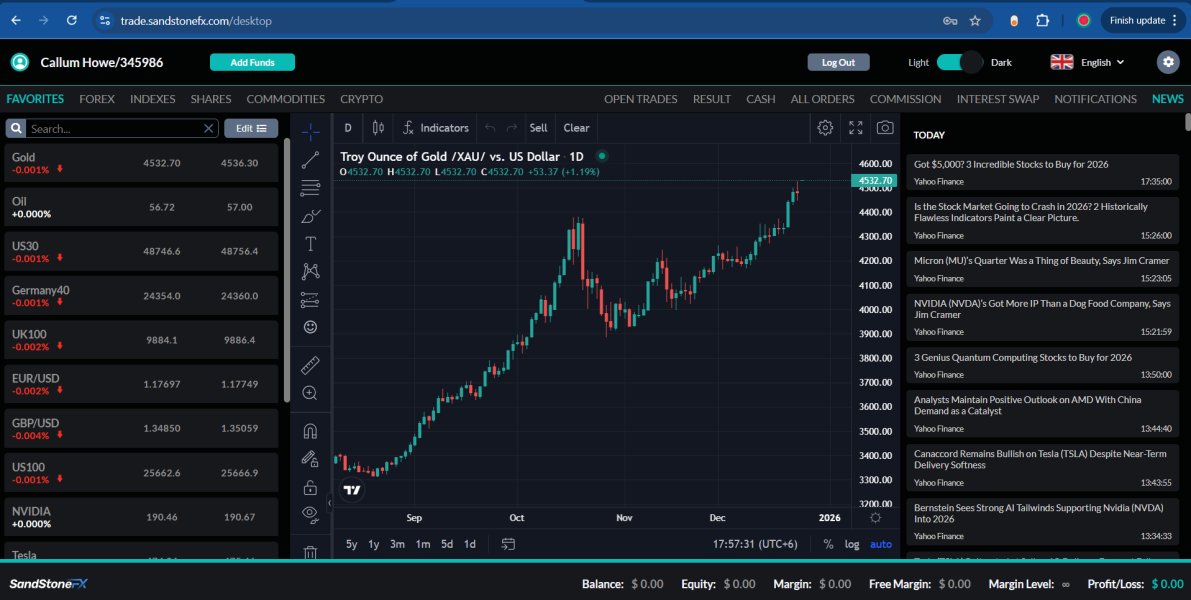Pick the measure ruler tool
Screen dimensions: 1191x600
tap(310, 365)
